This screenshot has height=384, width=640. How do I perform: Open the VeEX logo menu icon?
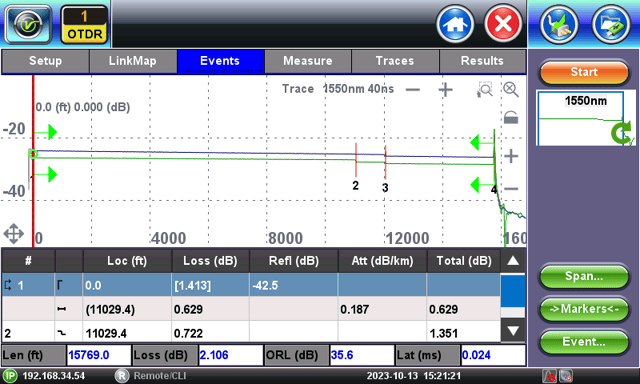(28, 24)
